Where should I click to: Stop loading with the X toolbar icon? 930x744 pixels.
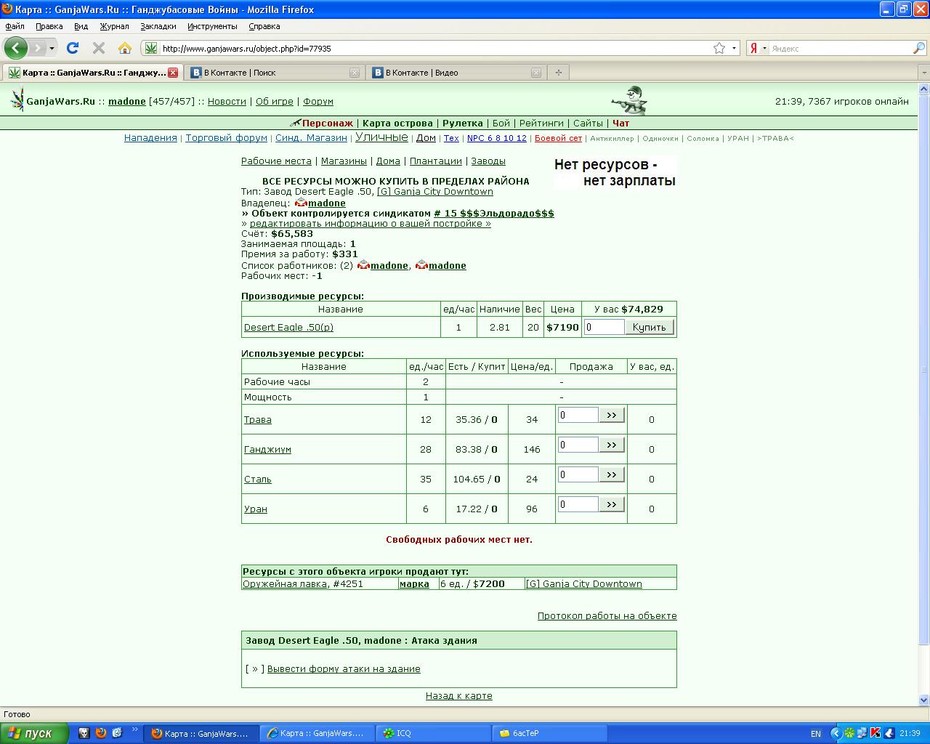[98, 48]
